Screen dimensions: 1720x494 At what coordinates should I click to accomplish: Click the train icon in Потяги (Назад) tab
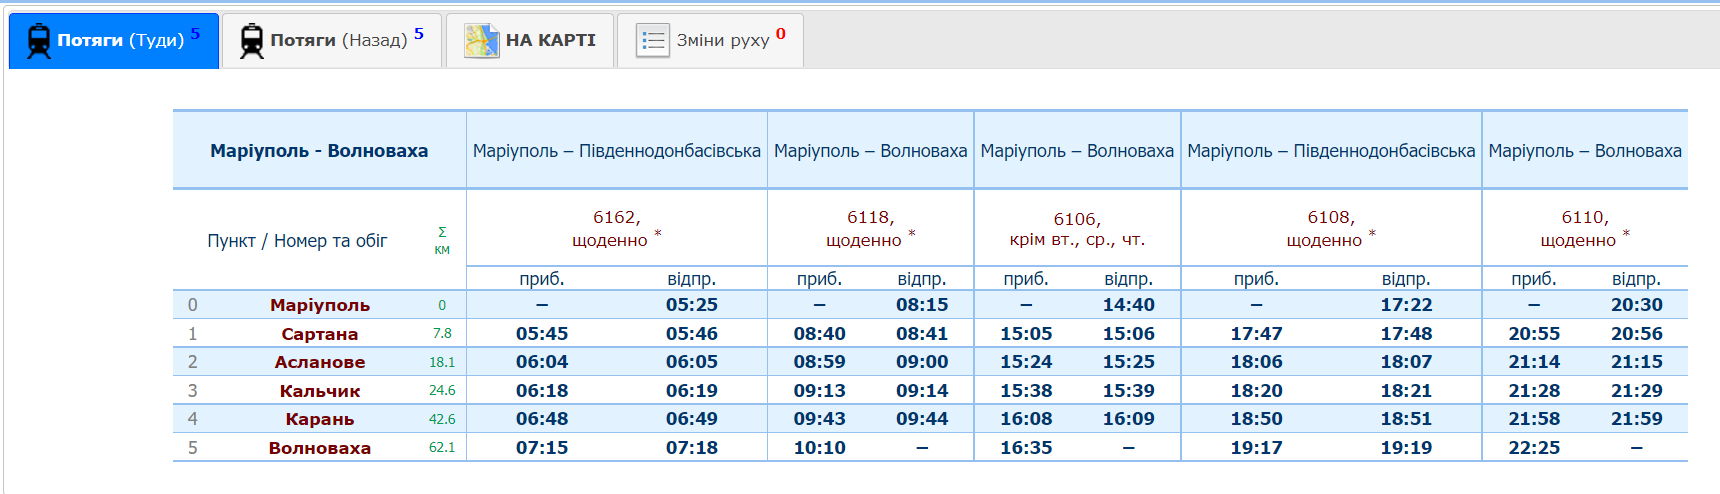tap(252, 41)
